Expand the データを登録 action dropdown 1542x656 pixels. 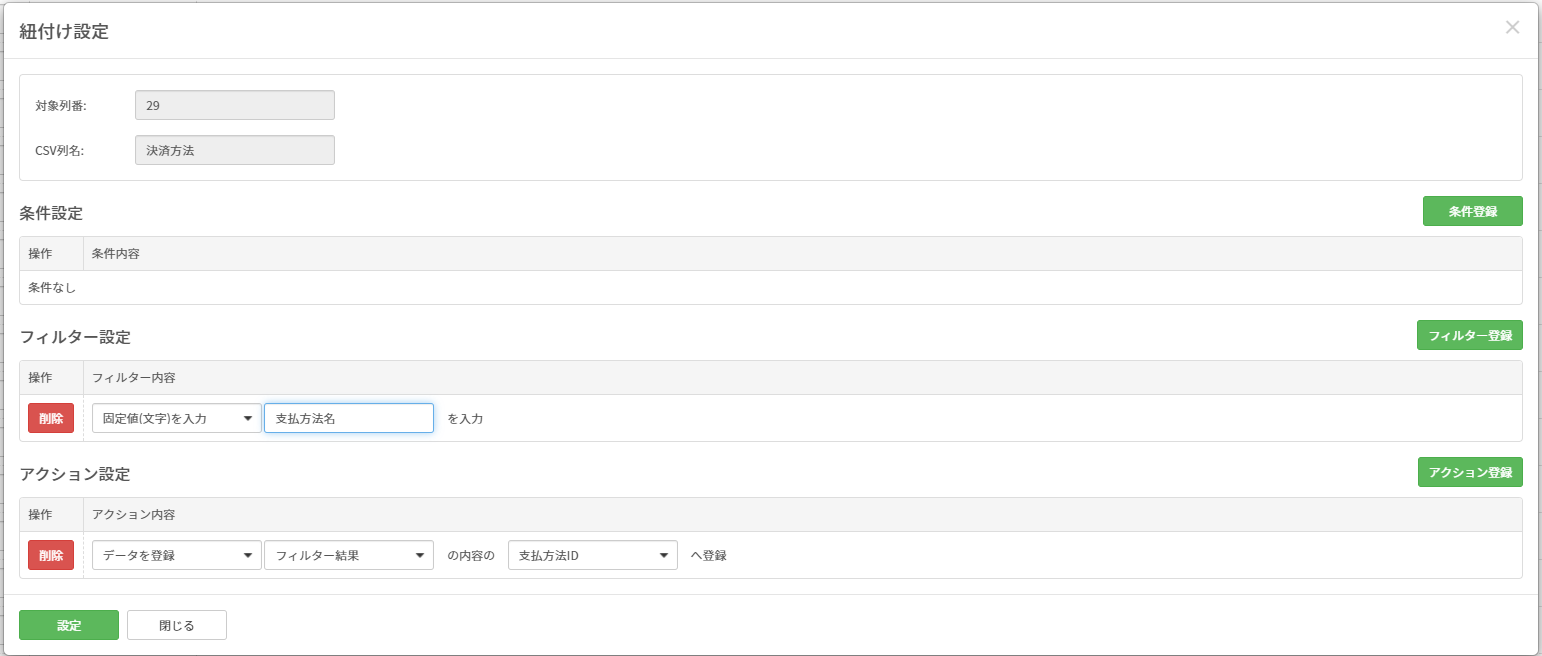pyautogui.click(x=177, y=555)
